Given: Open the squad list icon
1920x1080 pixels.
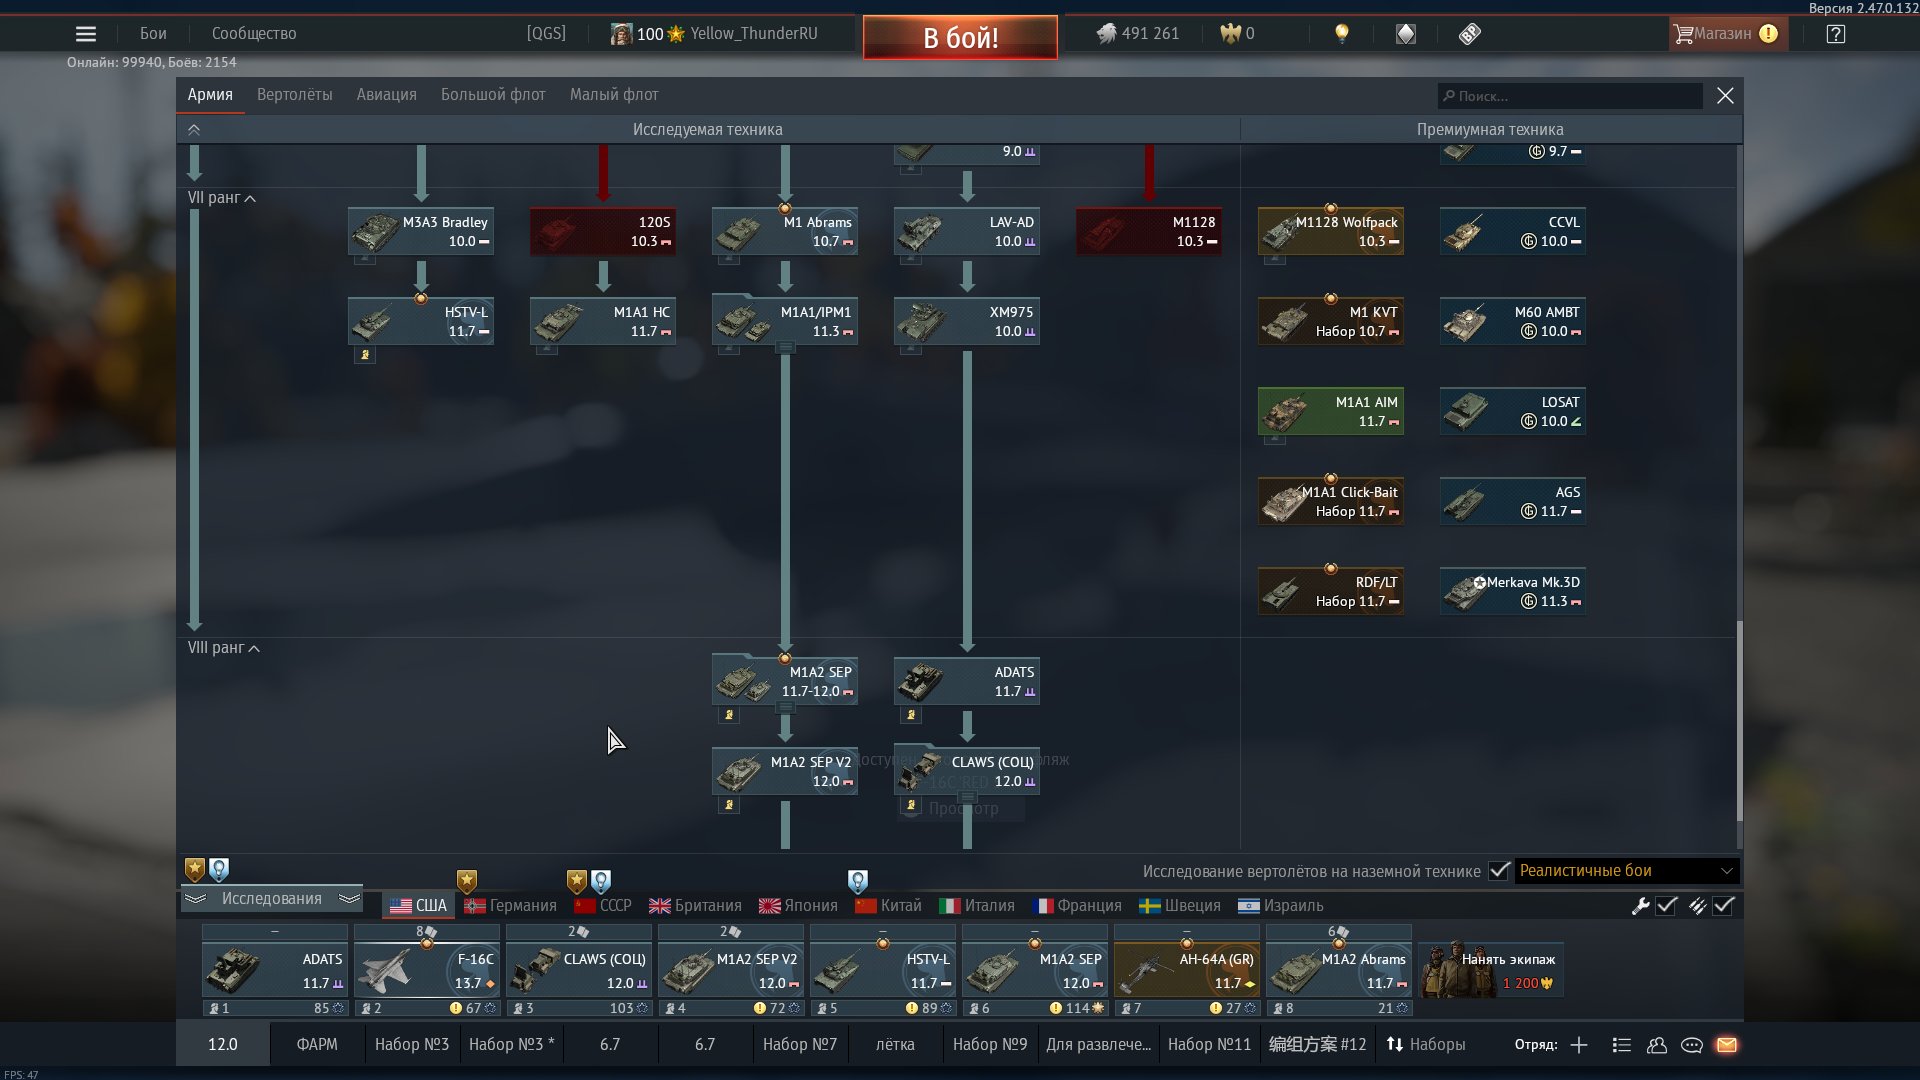Looking at the screenshot, I should click(x=1622, y=1045).
